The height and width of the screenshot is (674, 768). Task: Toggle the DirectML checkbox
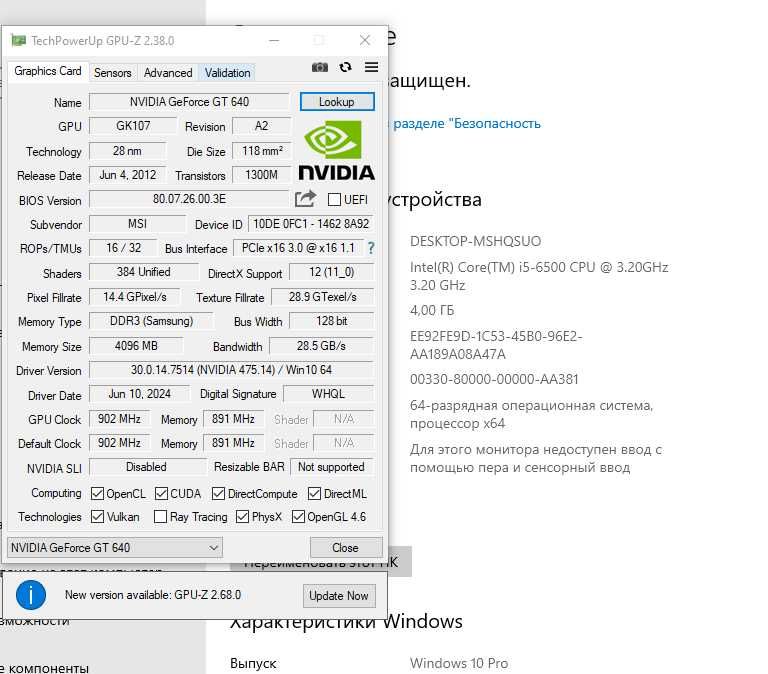[314, 494]
